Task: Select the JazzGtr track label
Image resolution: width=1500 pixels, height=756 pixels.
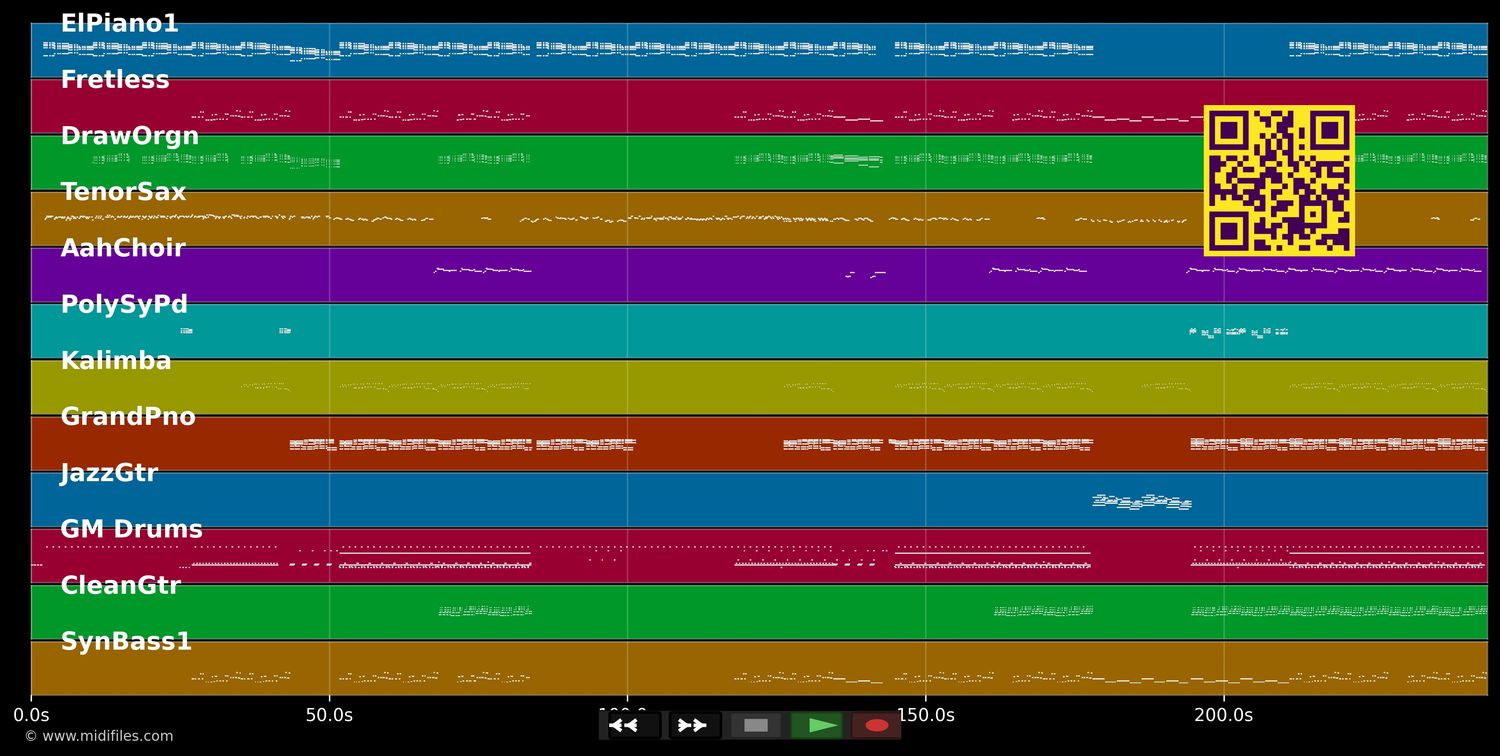Action: [x=109, y=473]
